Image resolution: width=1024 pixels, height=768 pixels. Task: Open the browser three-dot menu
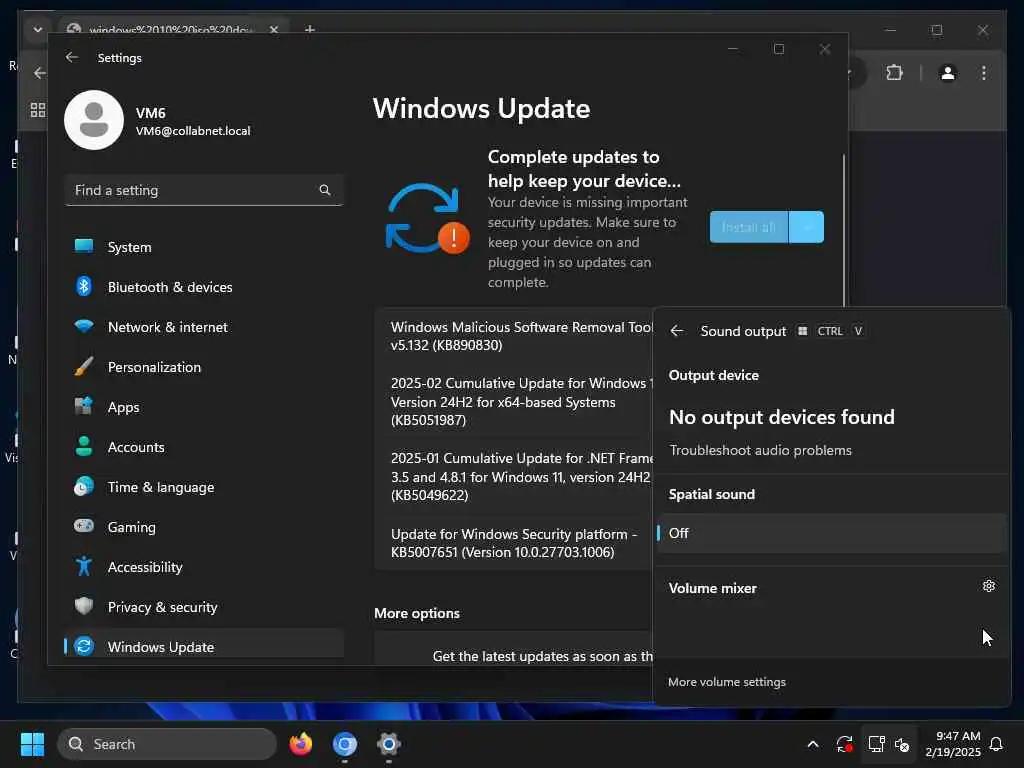point(984,72)
